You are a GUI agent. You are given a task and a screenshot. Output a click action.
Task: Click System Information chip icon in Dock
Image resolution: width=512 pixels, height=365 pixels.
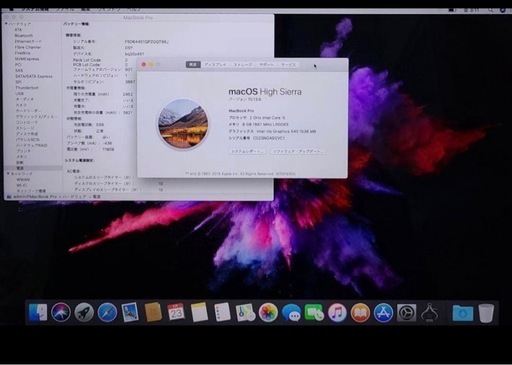[430, 312]
